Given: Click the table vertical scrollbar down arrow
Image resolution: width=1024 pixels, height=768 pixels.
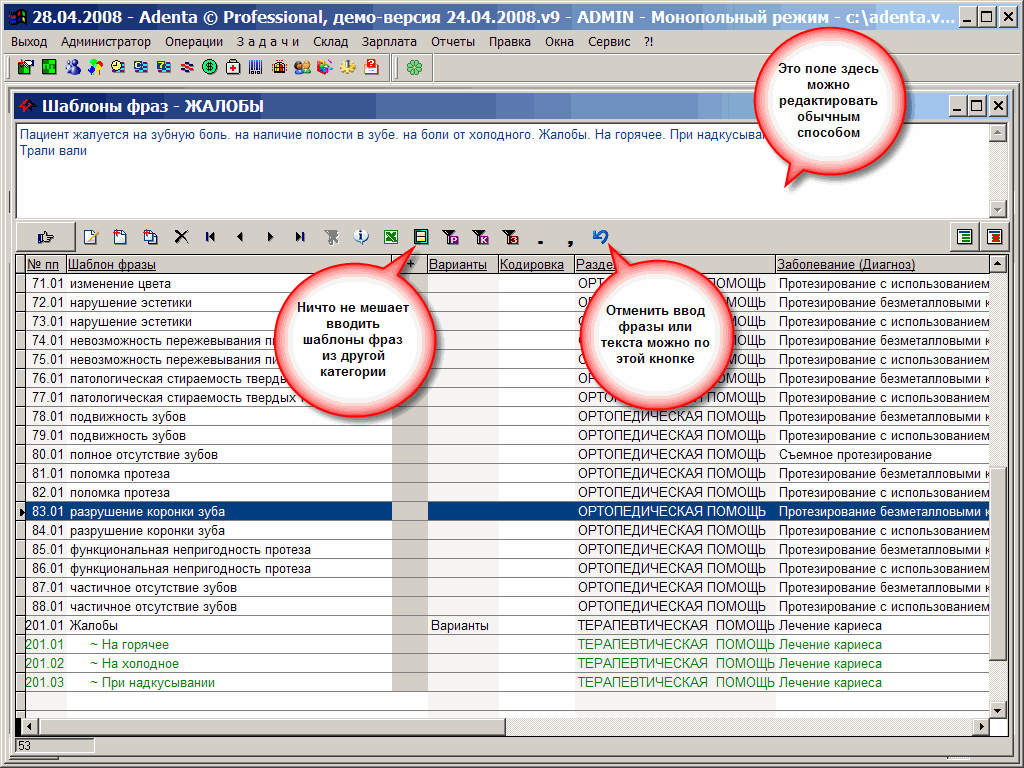Looking at the screenshot, I should click(x=997, y=709).
